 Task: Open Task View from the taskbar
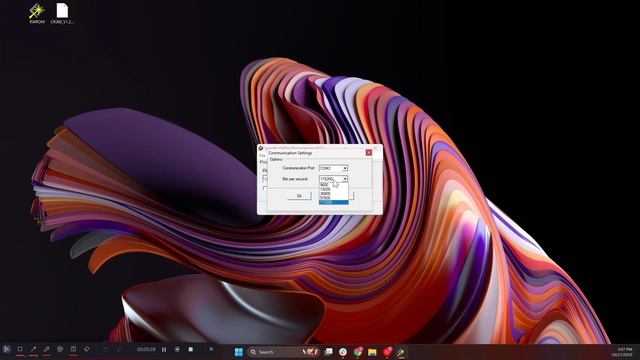tap(328, 351)
